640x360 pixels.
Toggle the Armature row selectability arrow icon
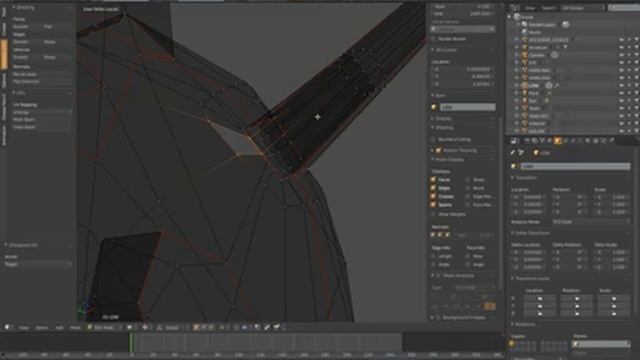629,47
